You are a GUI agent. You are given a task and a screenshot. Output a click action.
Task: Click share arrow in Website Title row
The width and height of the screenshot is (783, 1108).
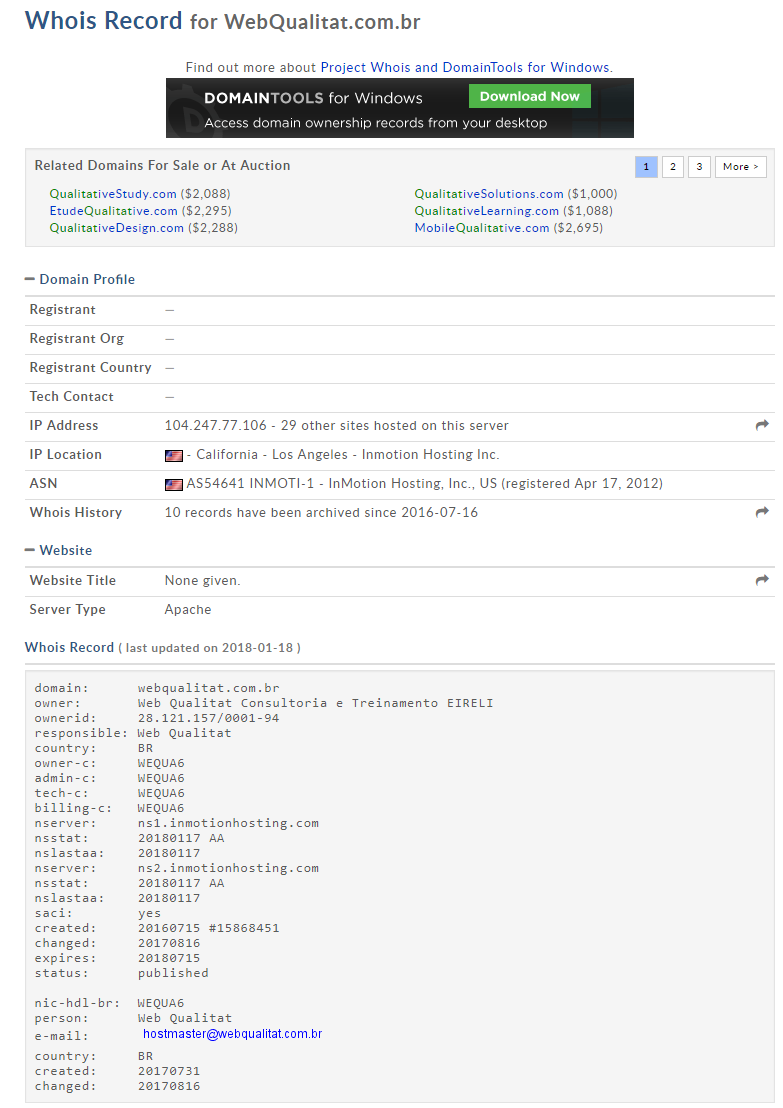pyautogui.click(x=762, y=579)
